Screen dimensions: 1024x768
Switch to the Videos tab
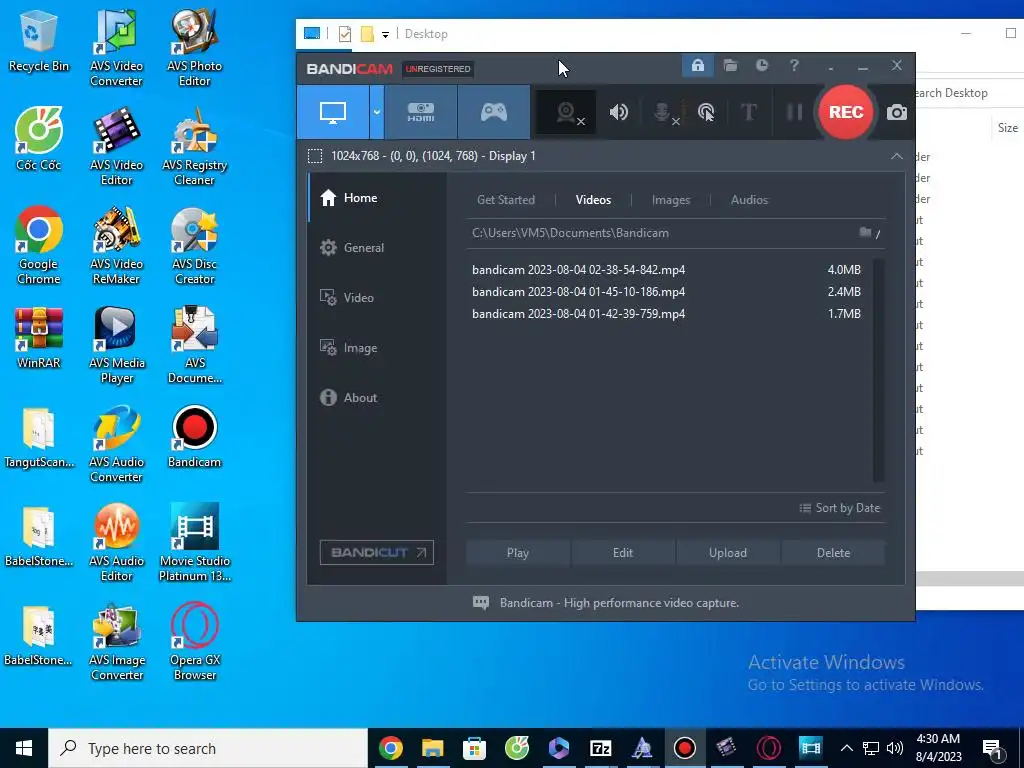(x=593, y=200)
